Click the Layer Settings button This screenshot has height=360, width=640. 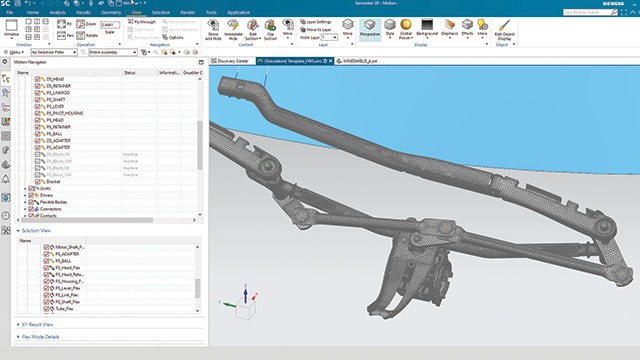316,22
